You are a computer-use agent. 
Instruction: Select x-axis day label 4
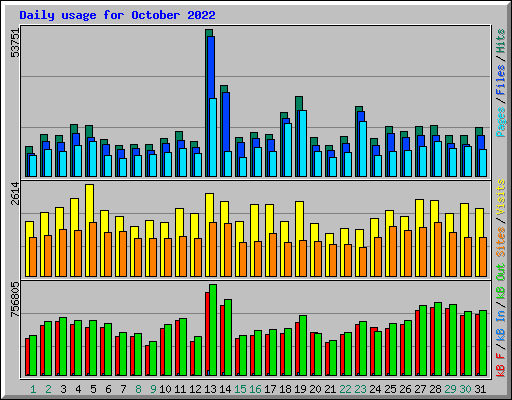click(78, 389)
